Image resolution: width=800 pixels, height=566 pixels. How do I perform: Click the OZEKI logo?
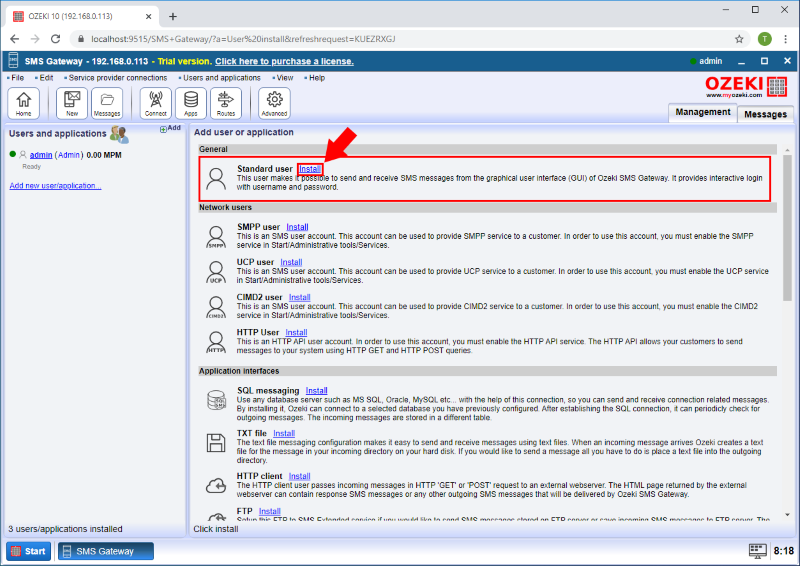[x=746, y=86]
